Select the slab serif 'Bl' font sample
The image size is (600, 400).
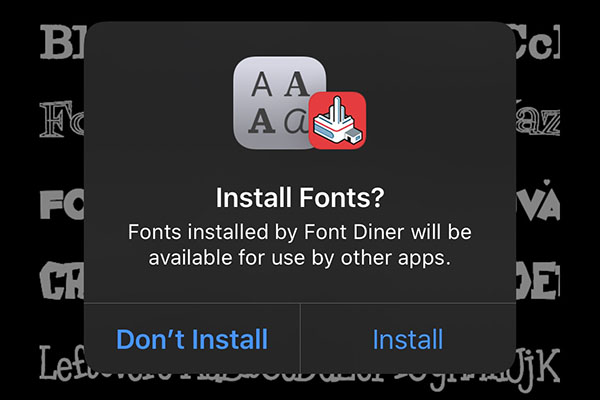pyautogui.click(x=62, y=42)
